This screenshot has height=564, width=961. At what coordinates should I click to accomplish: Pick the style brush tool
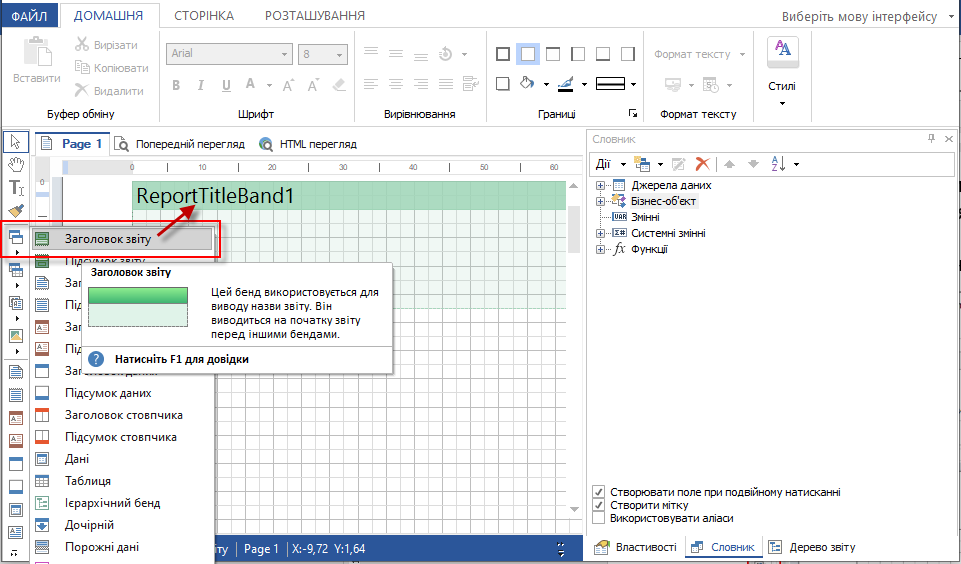coord(15,211)
